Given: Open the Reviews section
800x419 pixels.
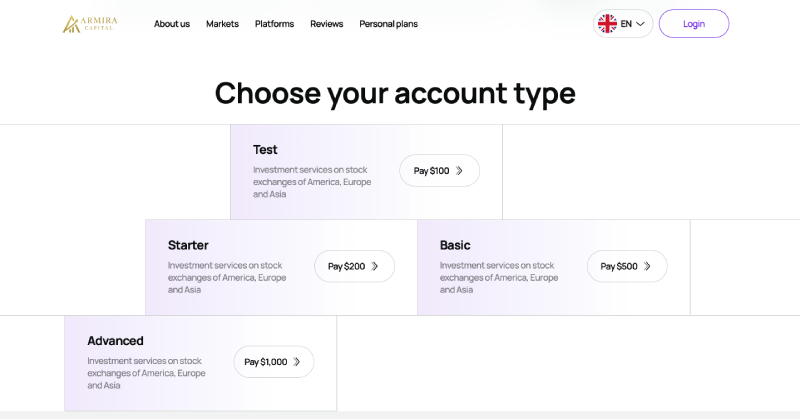Looking at the screenshot, I should (x=327, y=24).
